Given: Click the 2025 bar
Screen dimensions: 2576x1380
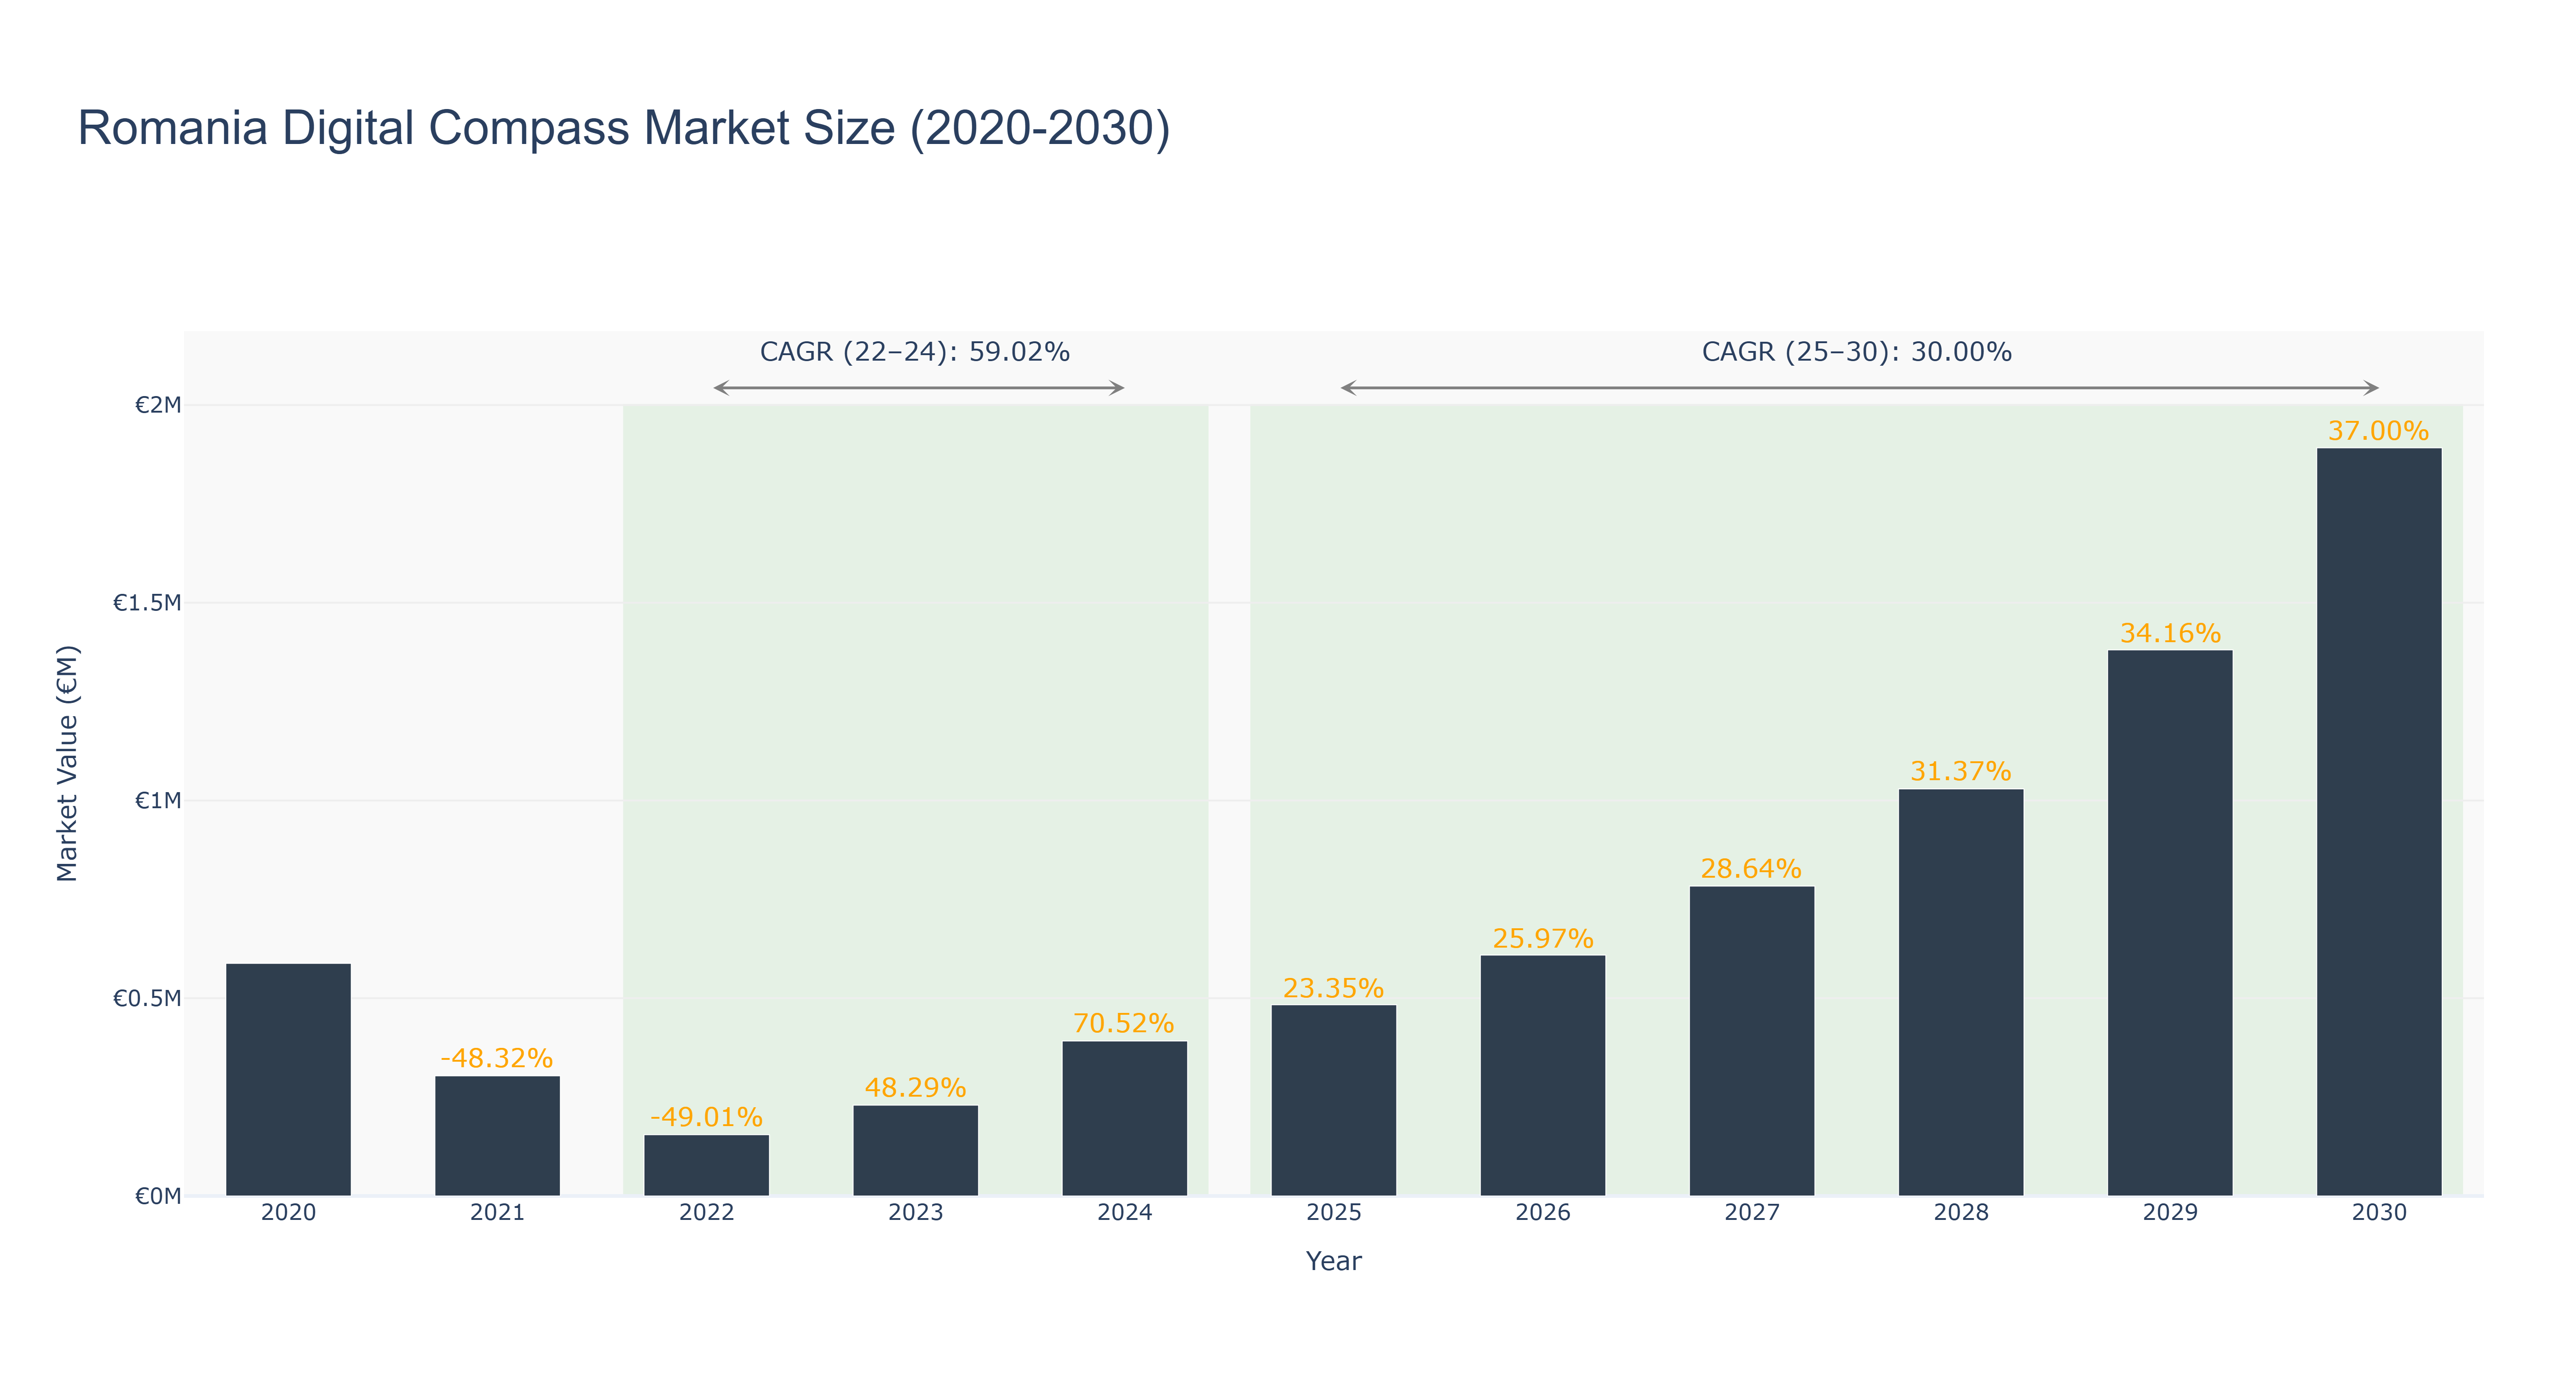Looking at the screenshot, I should click(1333, 1100).
